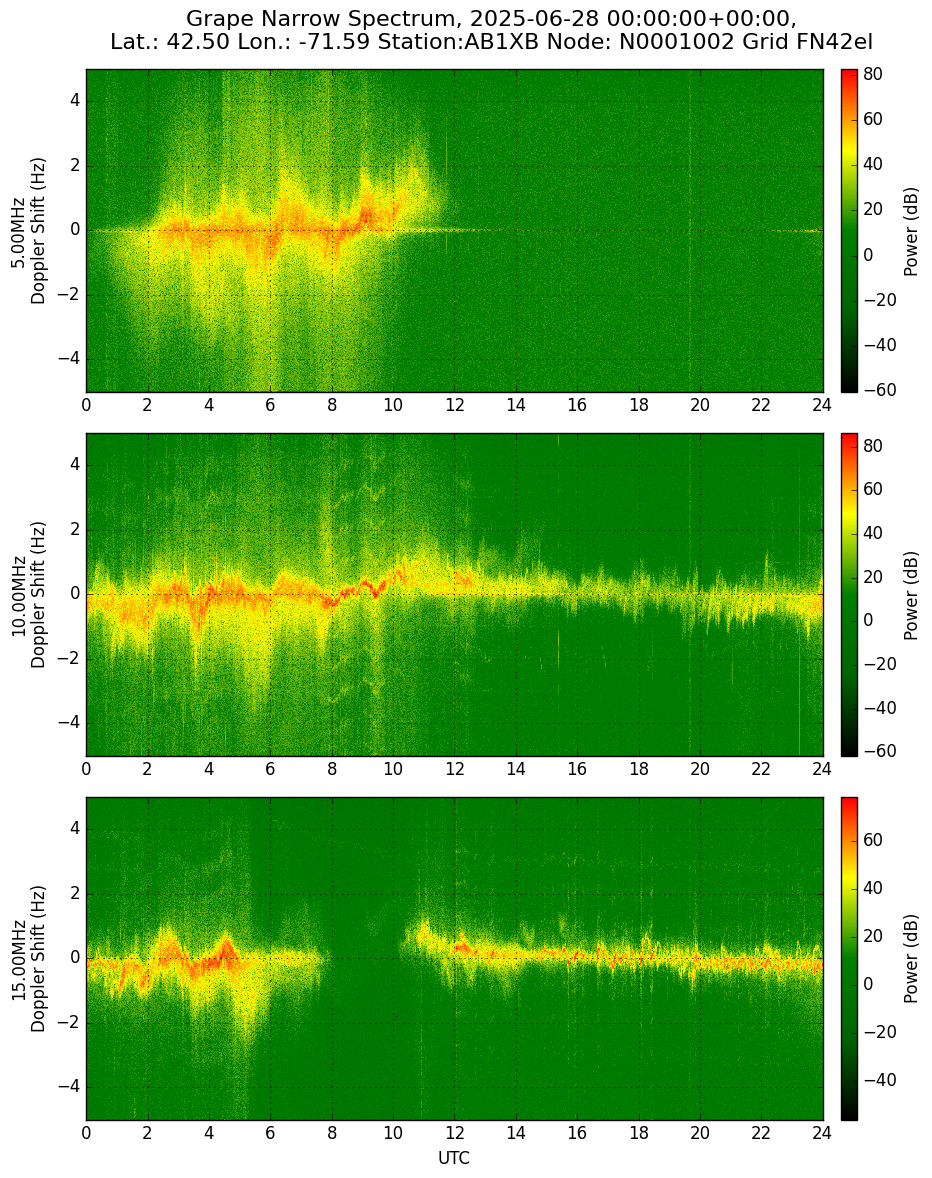The width and height of the screenshot is (932, 1178).
Task: Click the UTC x-axis label at bottom
Action: point(454,1158)
